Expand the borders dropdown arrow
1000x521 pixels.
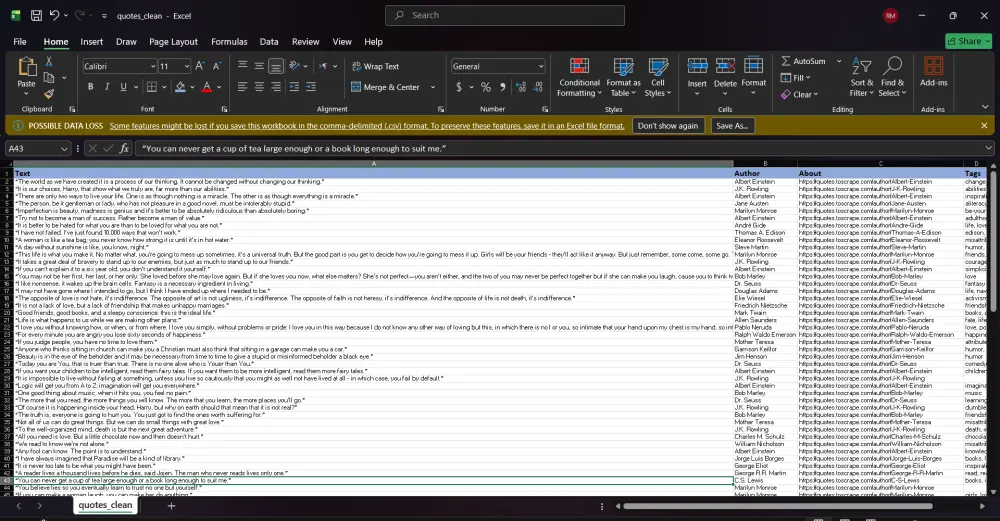point(164,87)
